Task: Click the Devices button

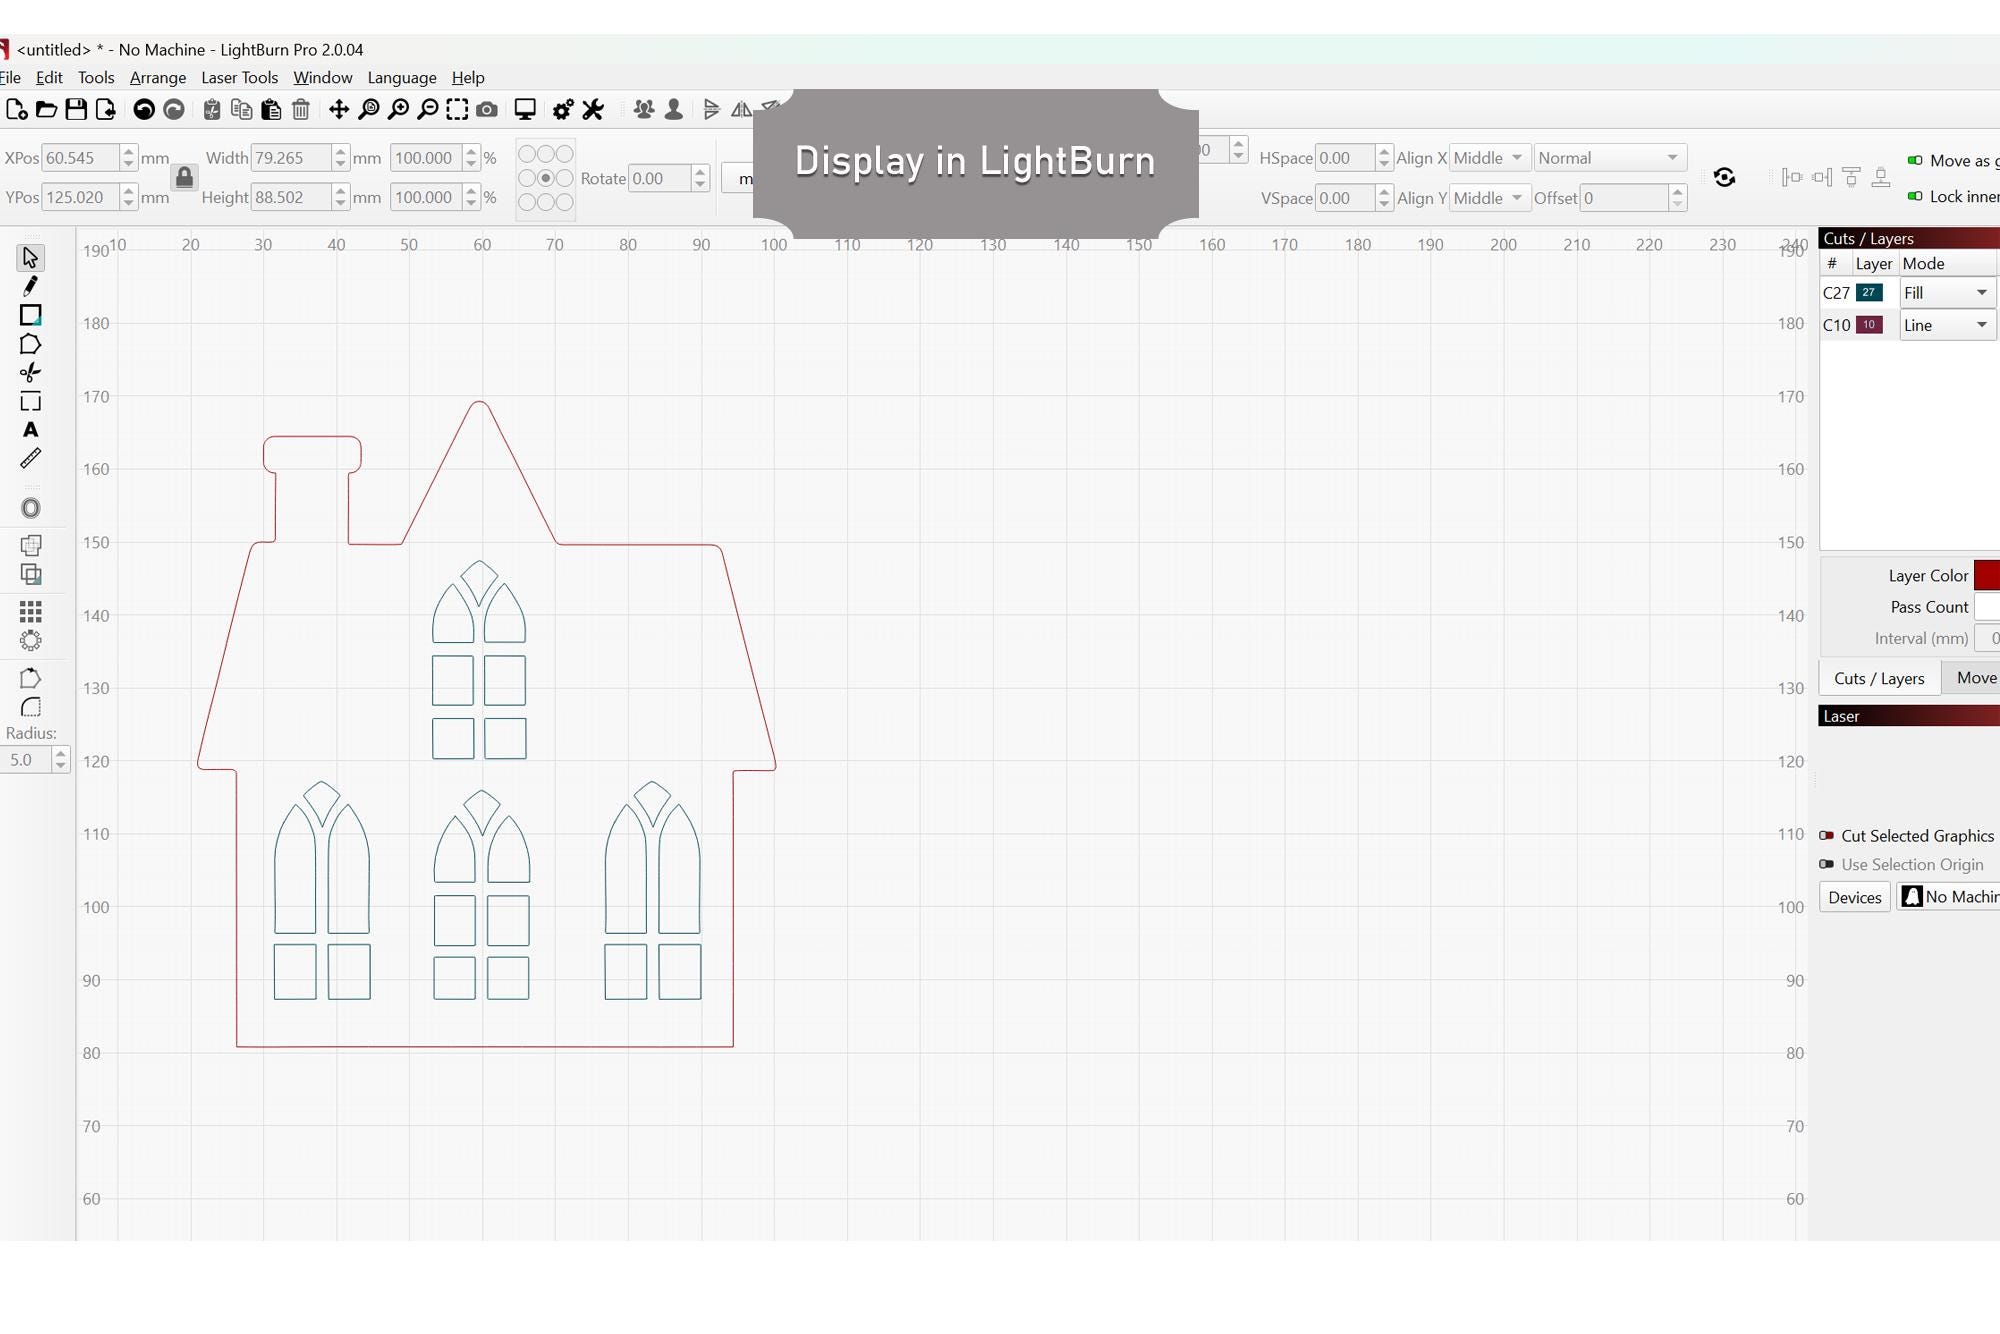Action: click(1855, 897)
